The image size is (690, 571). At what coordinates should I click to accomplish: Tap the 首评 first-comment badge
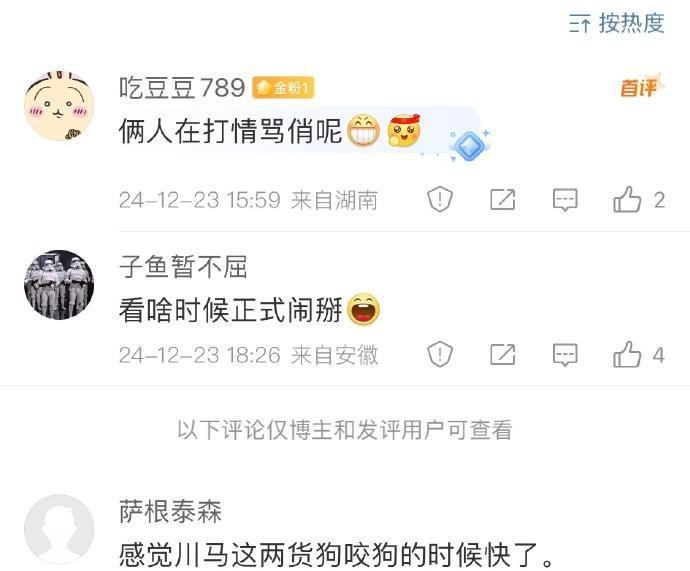coord(642,86)
